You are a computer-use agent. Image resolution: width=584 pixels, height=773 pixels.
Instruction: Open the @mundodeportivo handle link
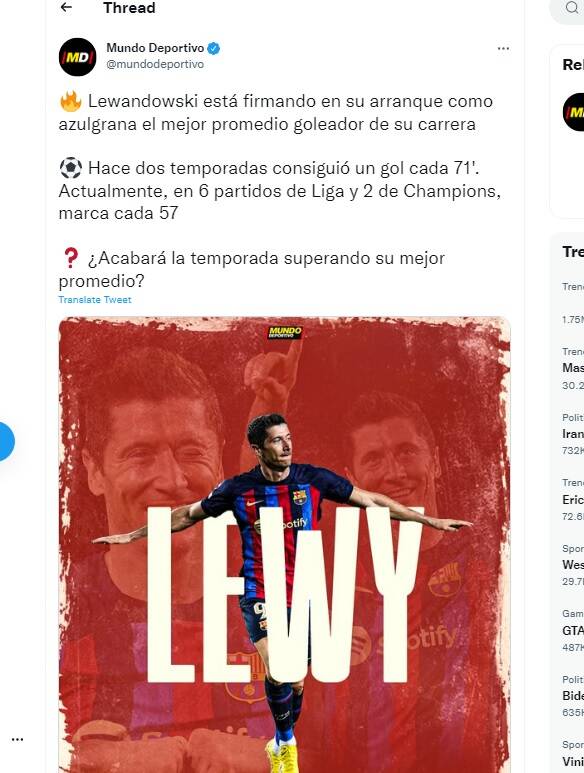pyautogui.click(x=155, y=64)
